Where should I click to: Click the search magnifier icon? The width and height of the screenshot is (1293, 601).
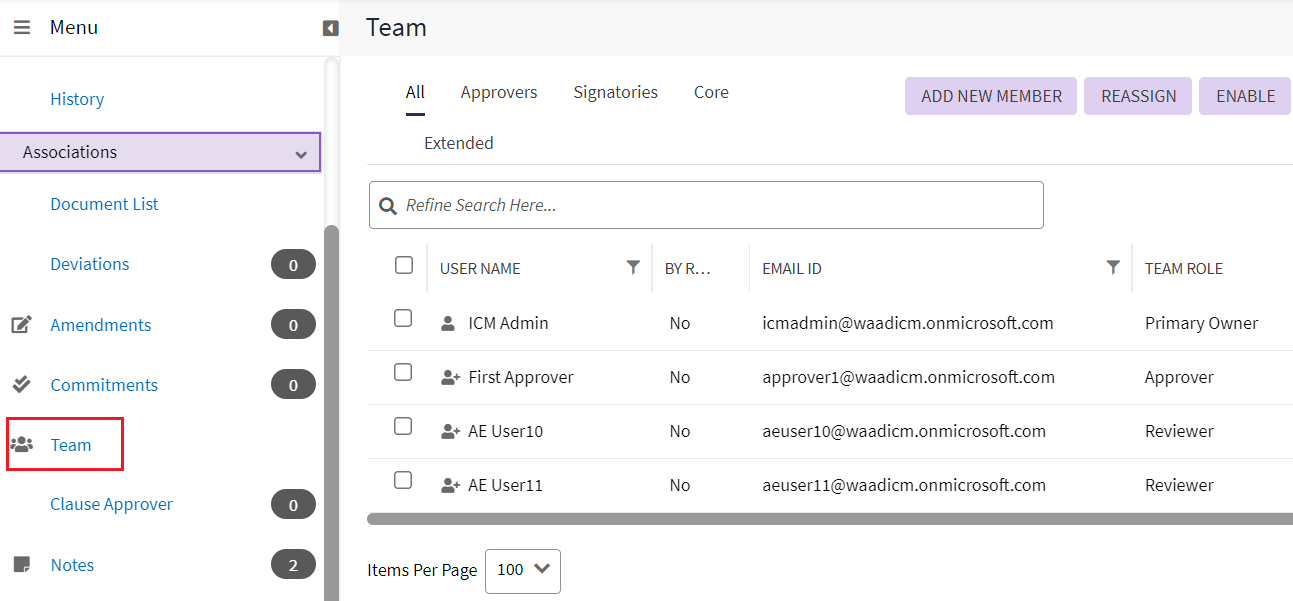point(388,205)
